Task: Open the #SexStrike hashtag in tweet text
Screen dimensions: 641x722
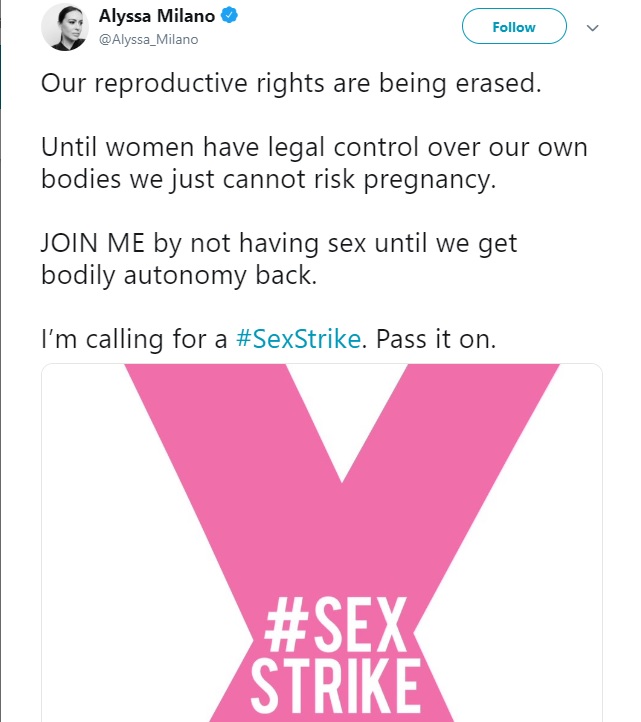Action: (298, 339)
